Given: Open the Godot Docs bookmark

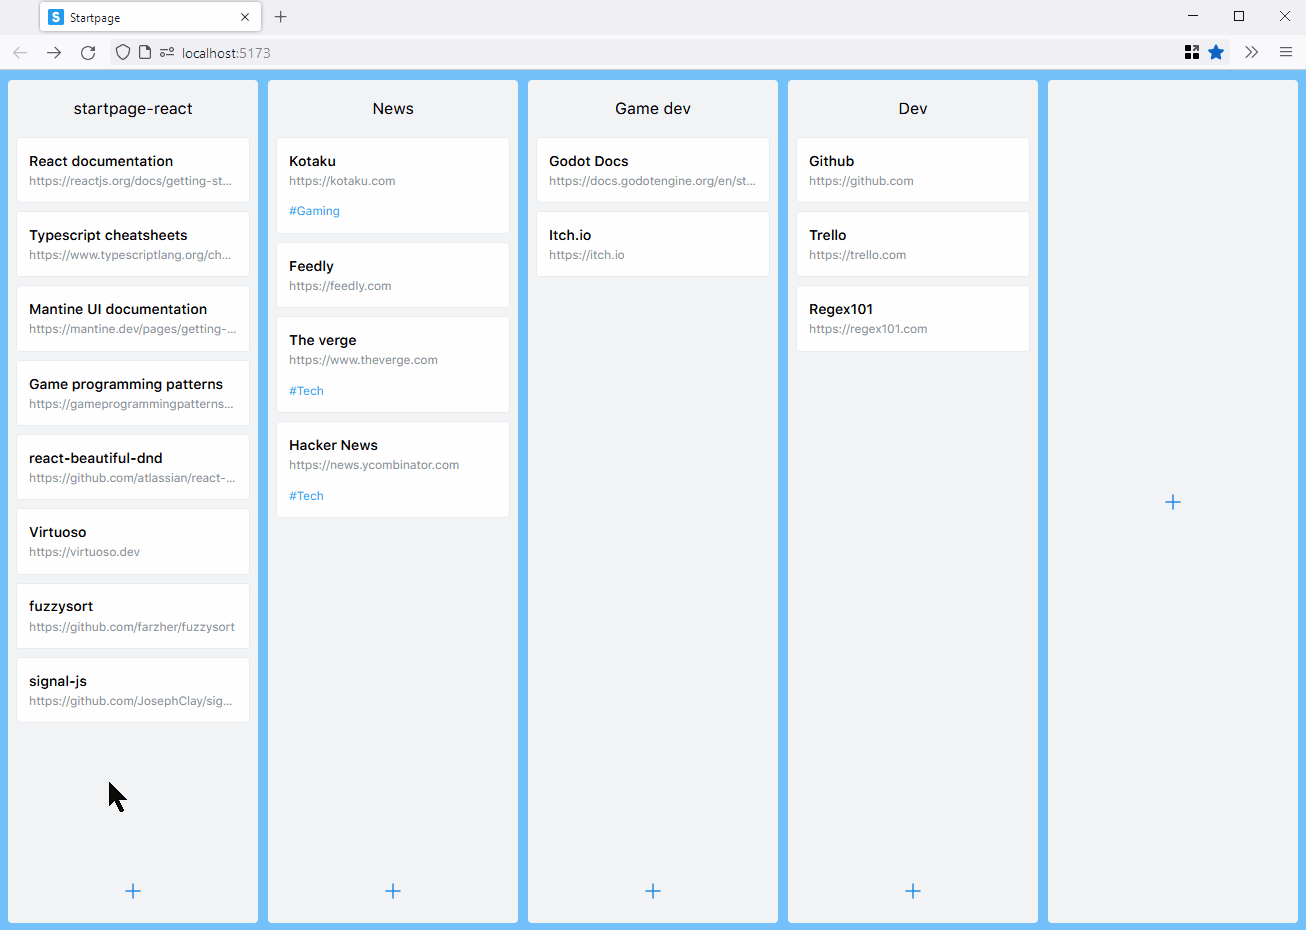Looking at the screenshot, I should click(653, 170).
